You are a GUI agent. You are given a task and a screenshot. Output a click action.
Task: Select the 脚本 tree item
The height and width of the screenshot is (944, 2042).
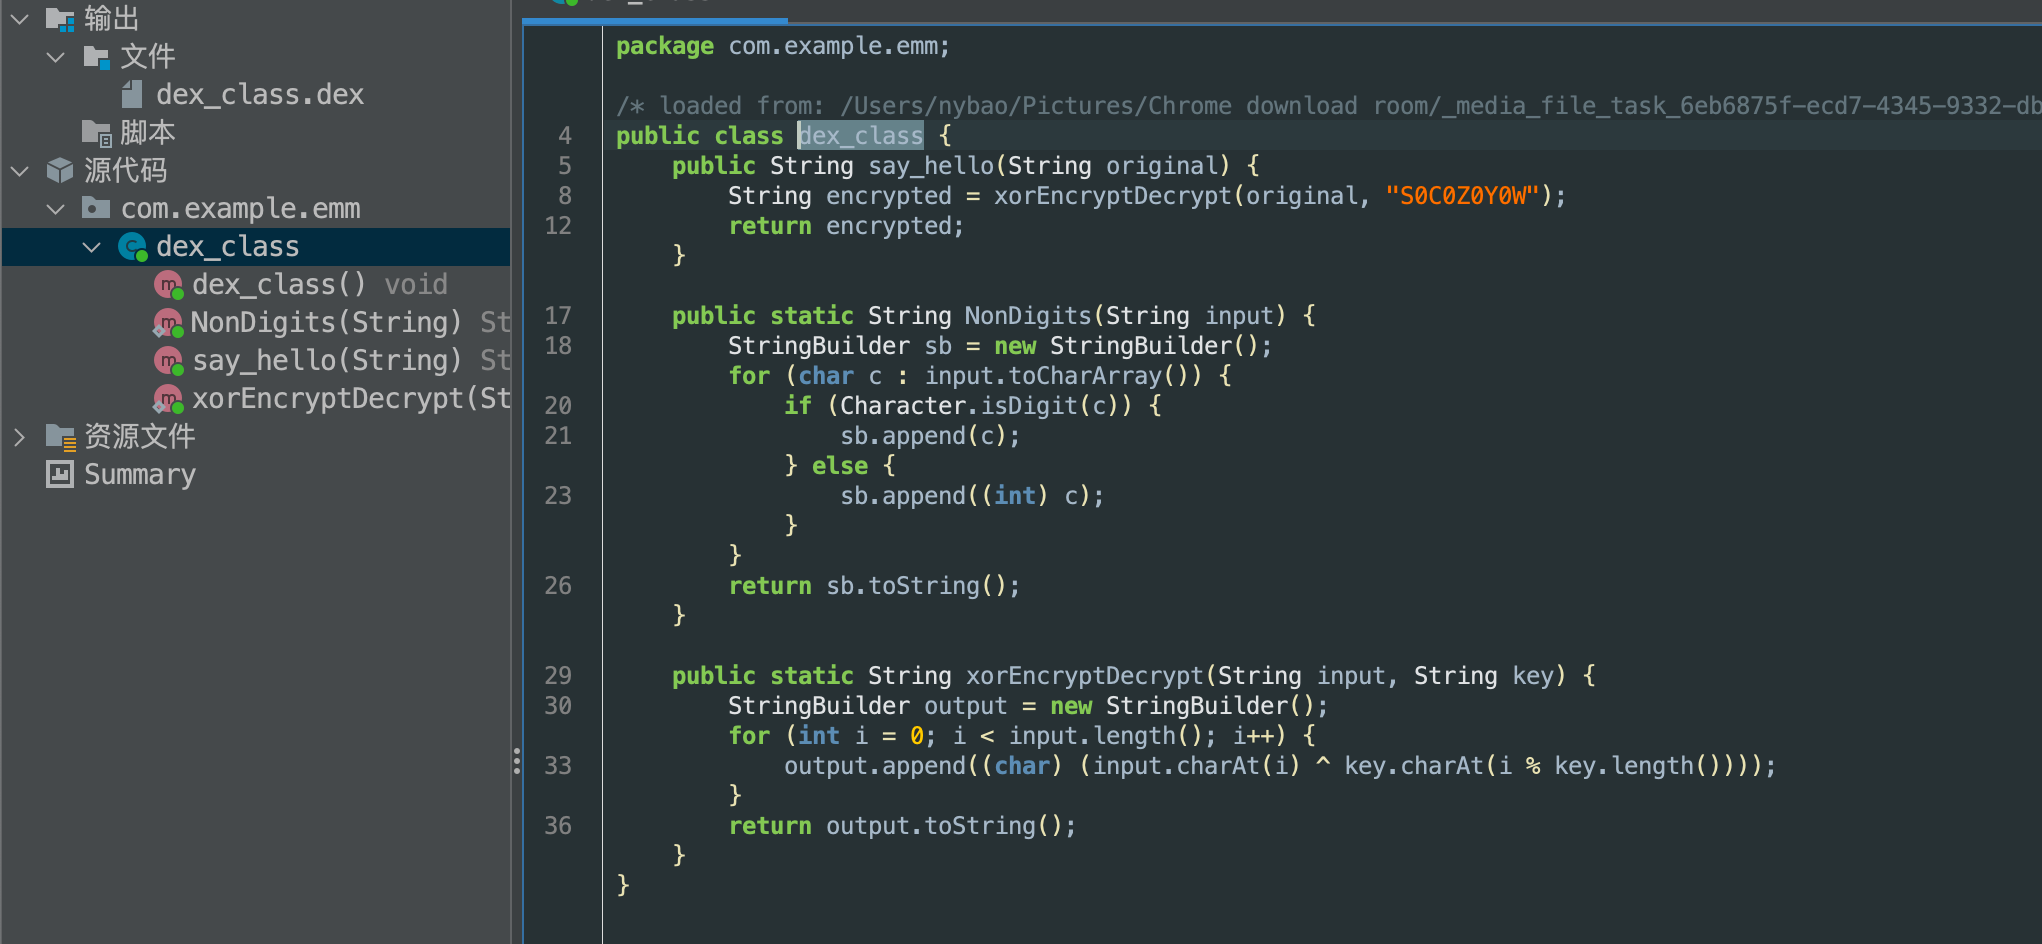[x=147, y=133]
